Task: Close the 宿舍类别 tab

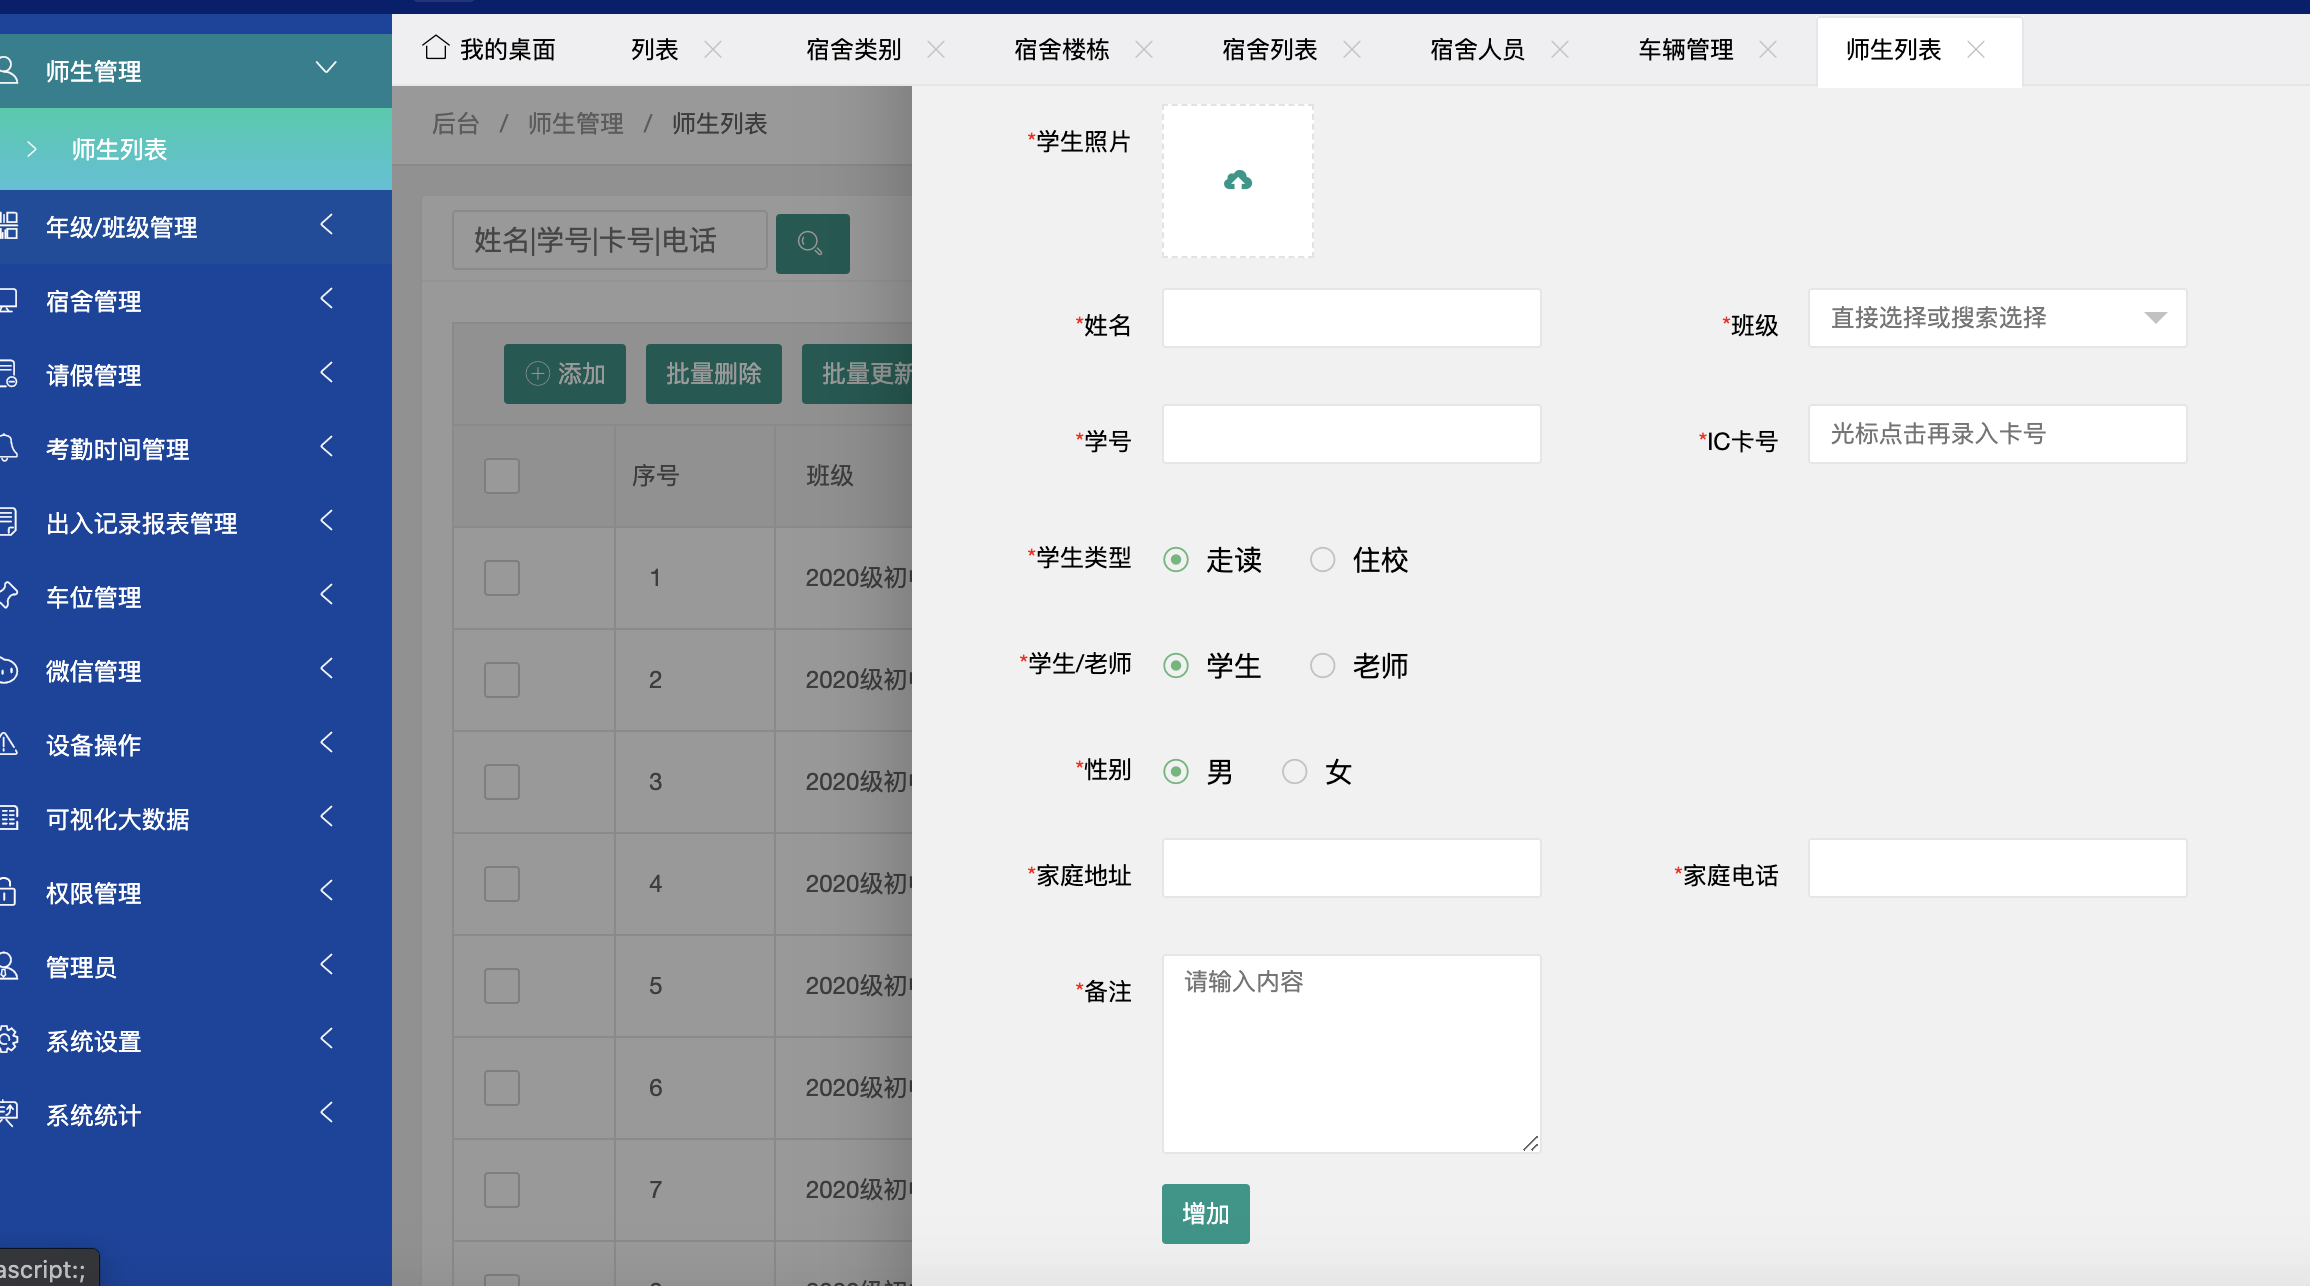Action: coord(936,49)
